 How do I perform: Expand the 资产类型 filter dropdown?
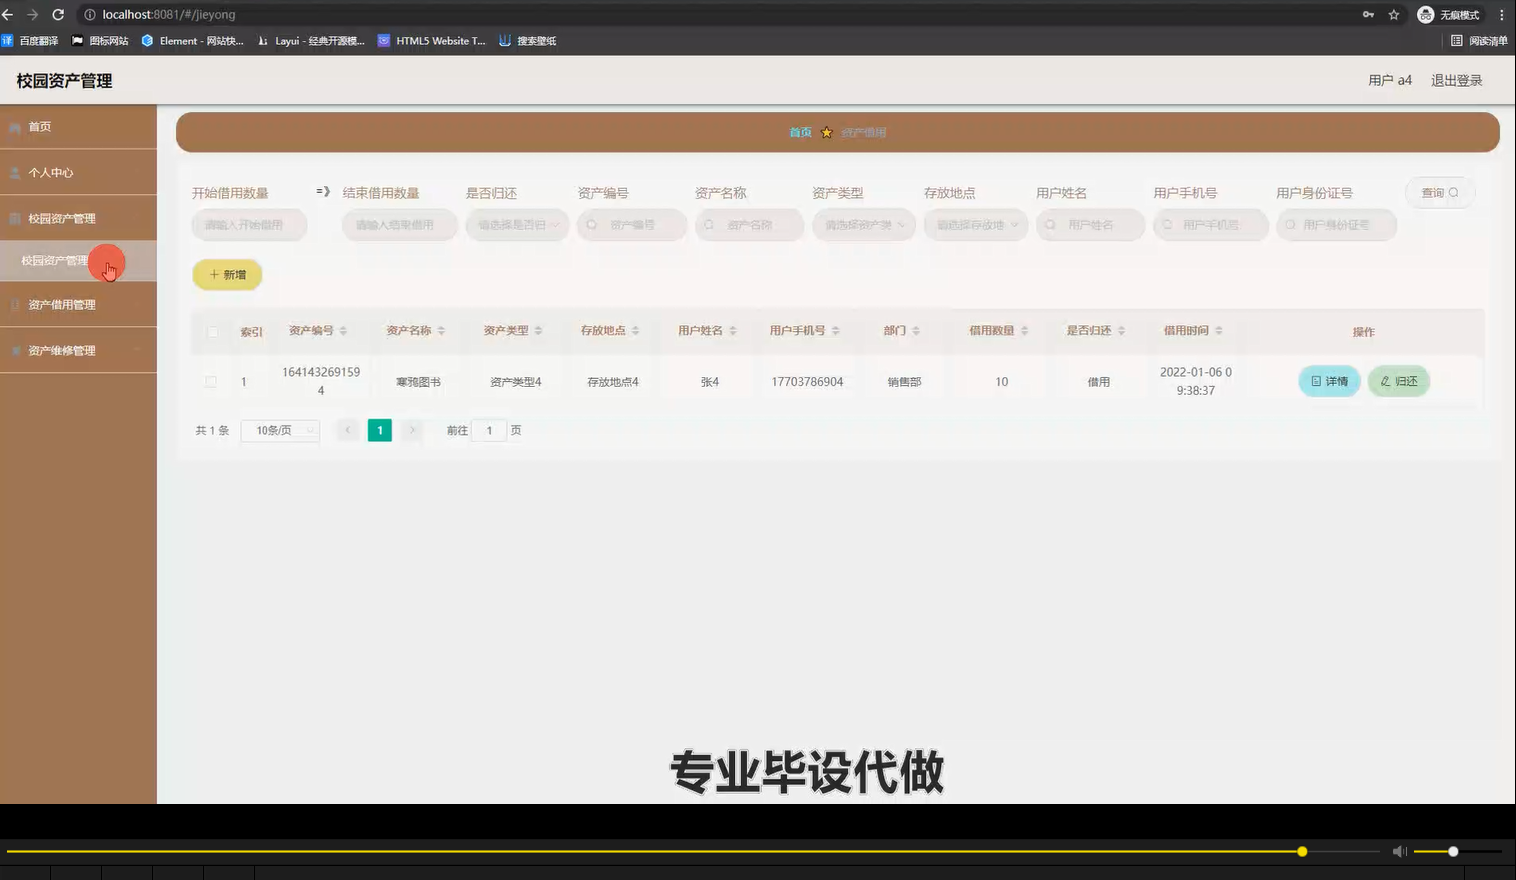[x=863, y=225]
